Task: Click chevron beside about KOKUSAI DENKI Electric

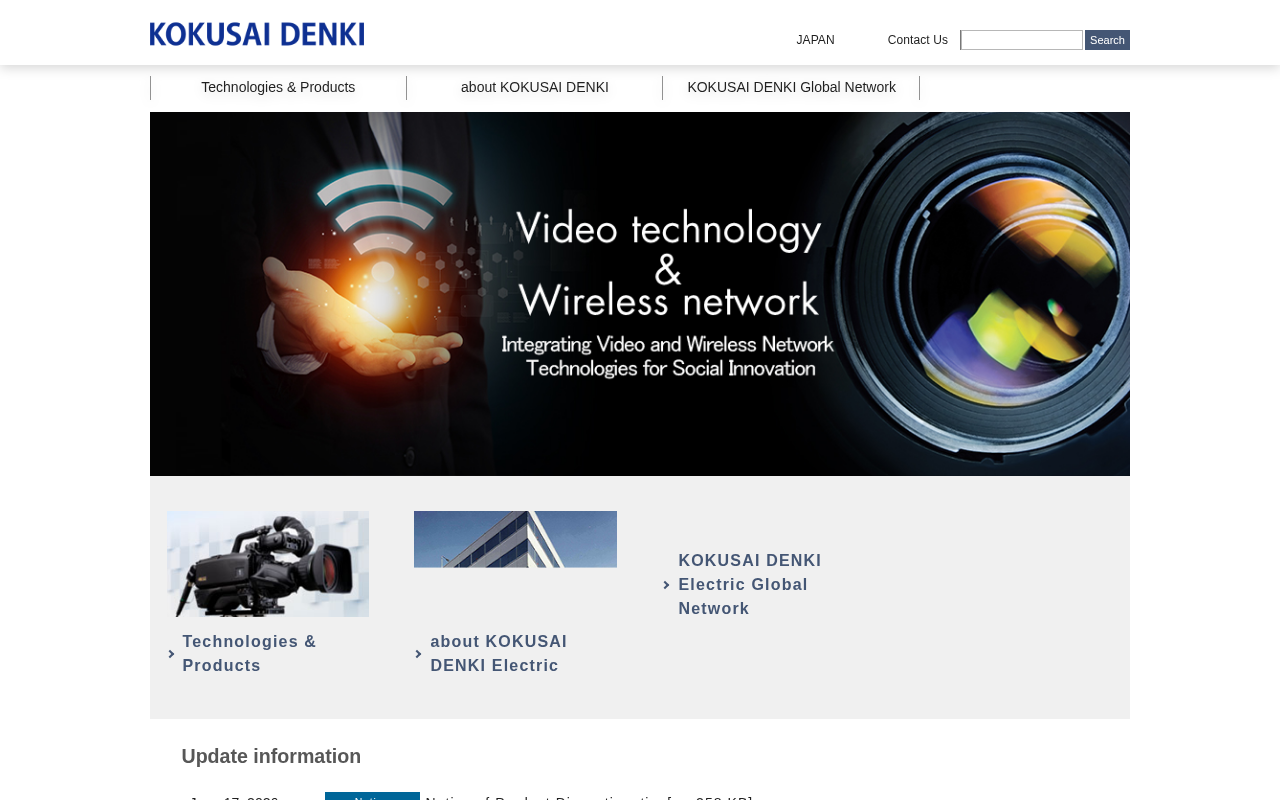Action: (x=419, y=654)
